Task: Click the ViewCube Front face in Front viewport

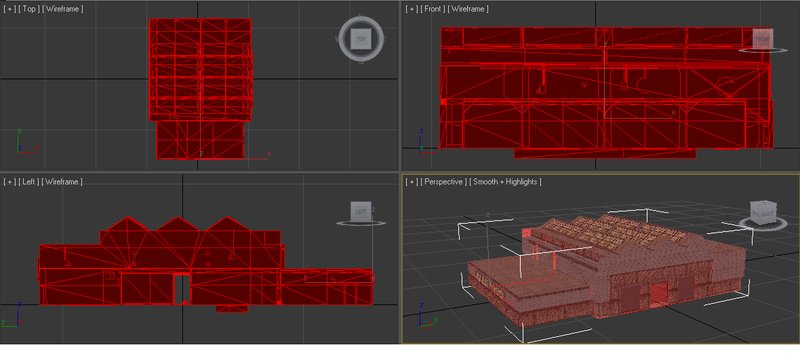Action: tap(763, 38)
